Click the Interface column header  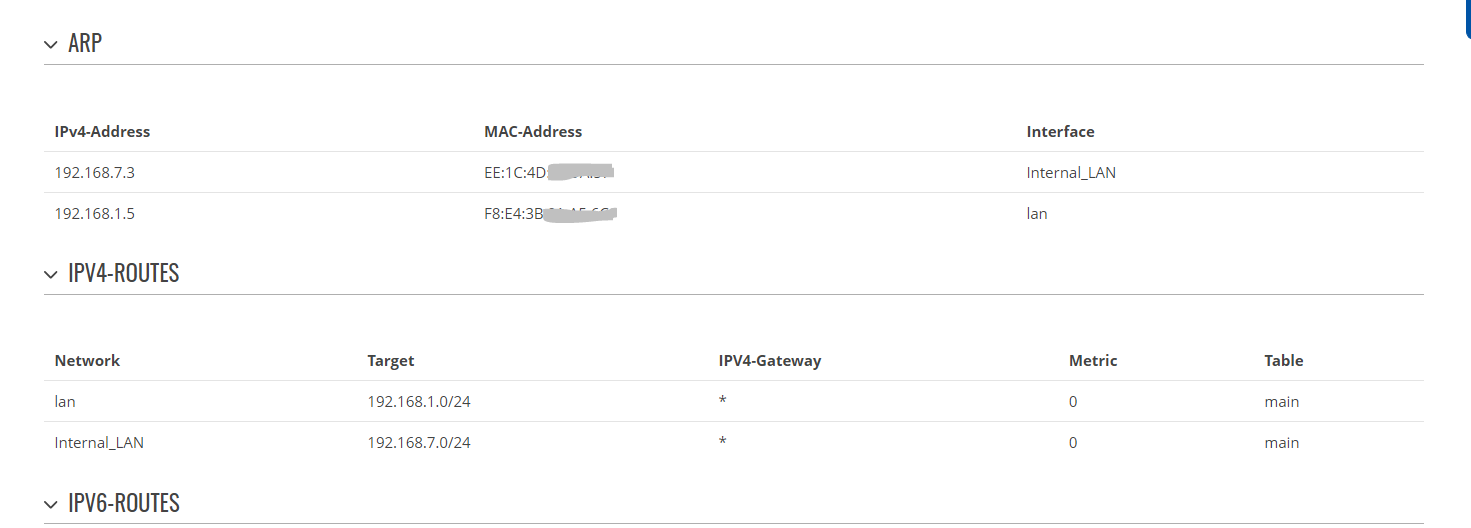click(x=1060, y=132)
